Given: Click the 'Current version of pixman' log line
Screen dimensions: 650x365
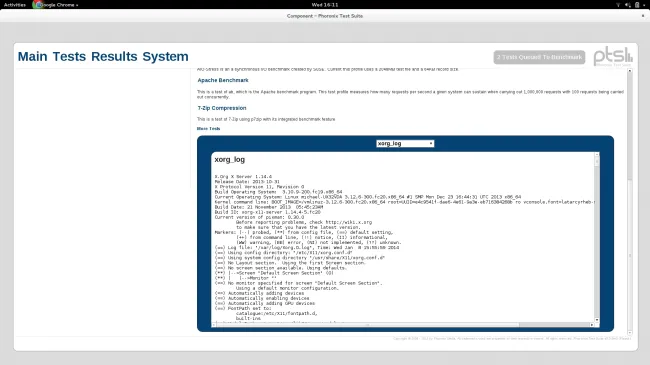Looking at the screenshot, I should point(259,217).
